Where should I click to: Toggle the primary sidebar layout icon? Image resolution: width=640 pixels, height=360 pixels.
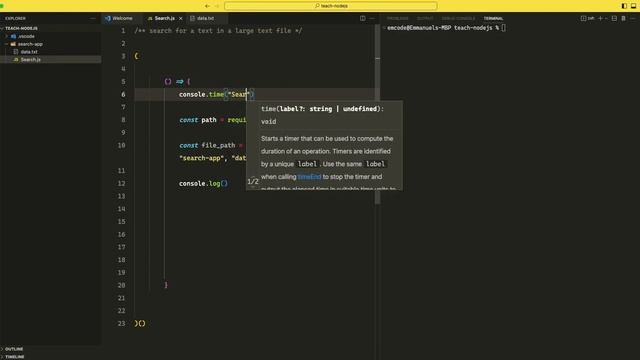coord(624,6)
